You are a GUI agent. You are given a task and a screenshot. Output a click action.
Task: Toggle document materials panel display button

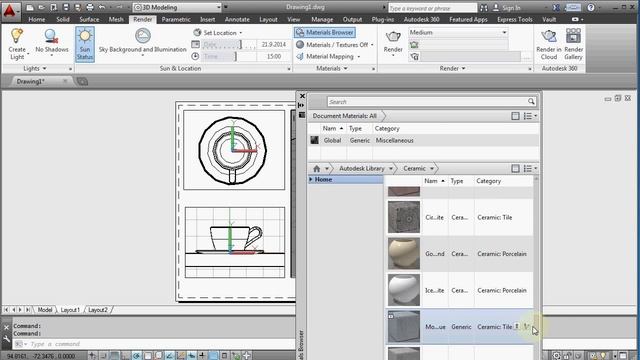515,116
